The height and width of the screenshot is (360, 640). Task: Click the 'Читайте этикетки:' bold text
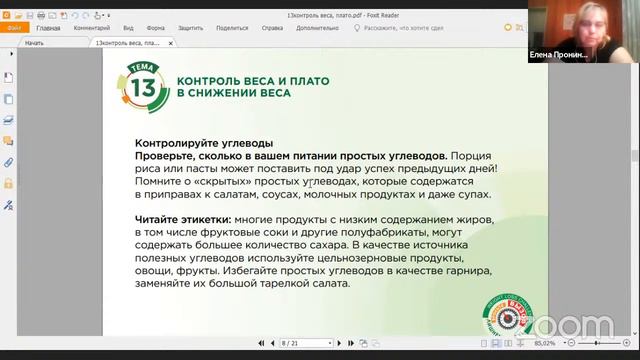click(183, 220)
